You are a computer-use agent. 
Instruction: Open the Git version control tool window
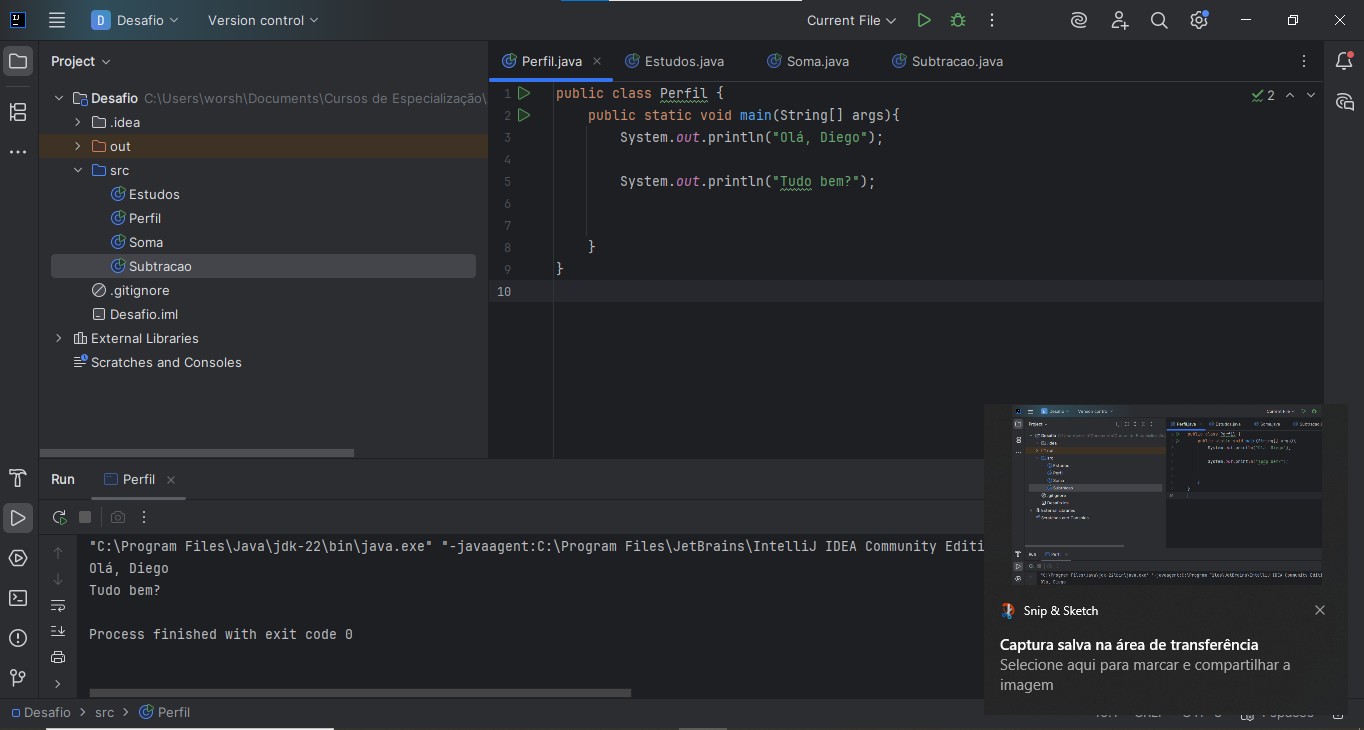coord(18,678)
